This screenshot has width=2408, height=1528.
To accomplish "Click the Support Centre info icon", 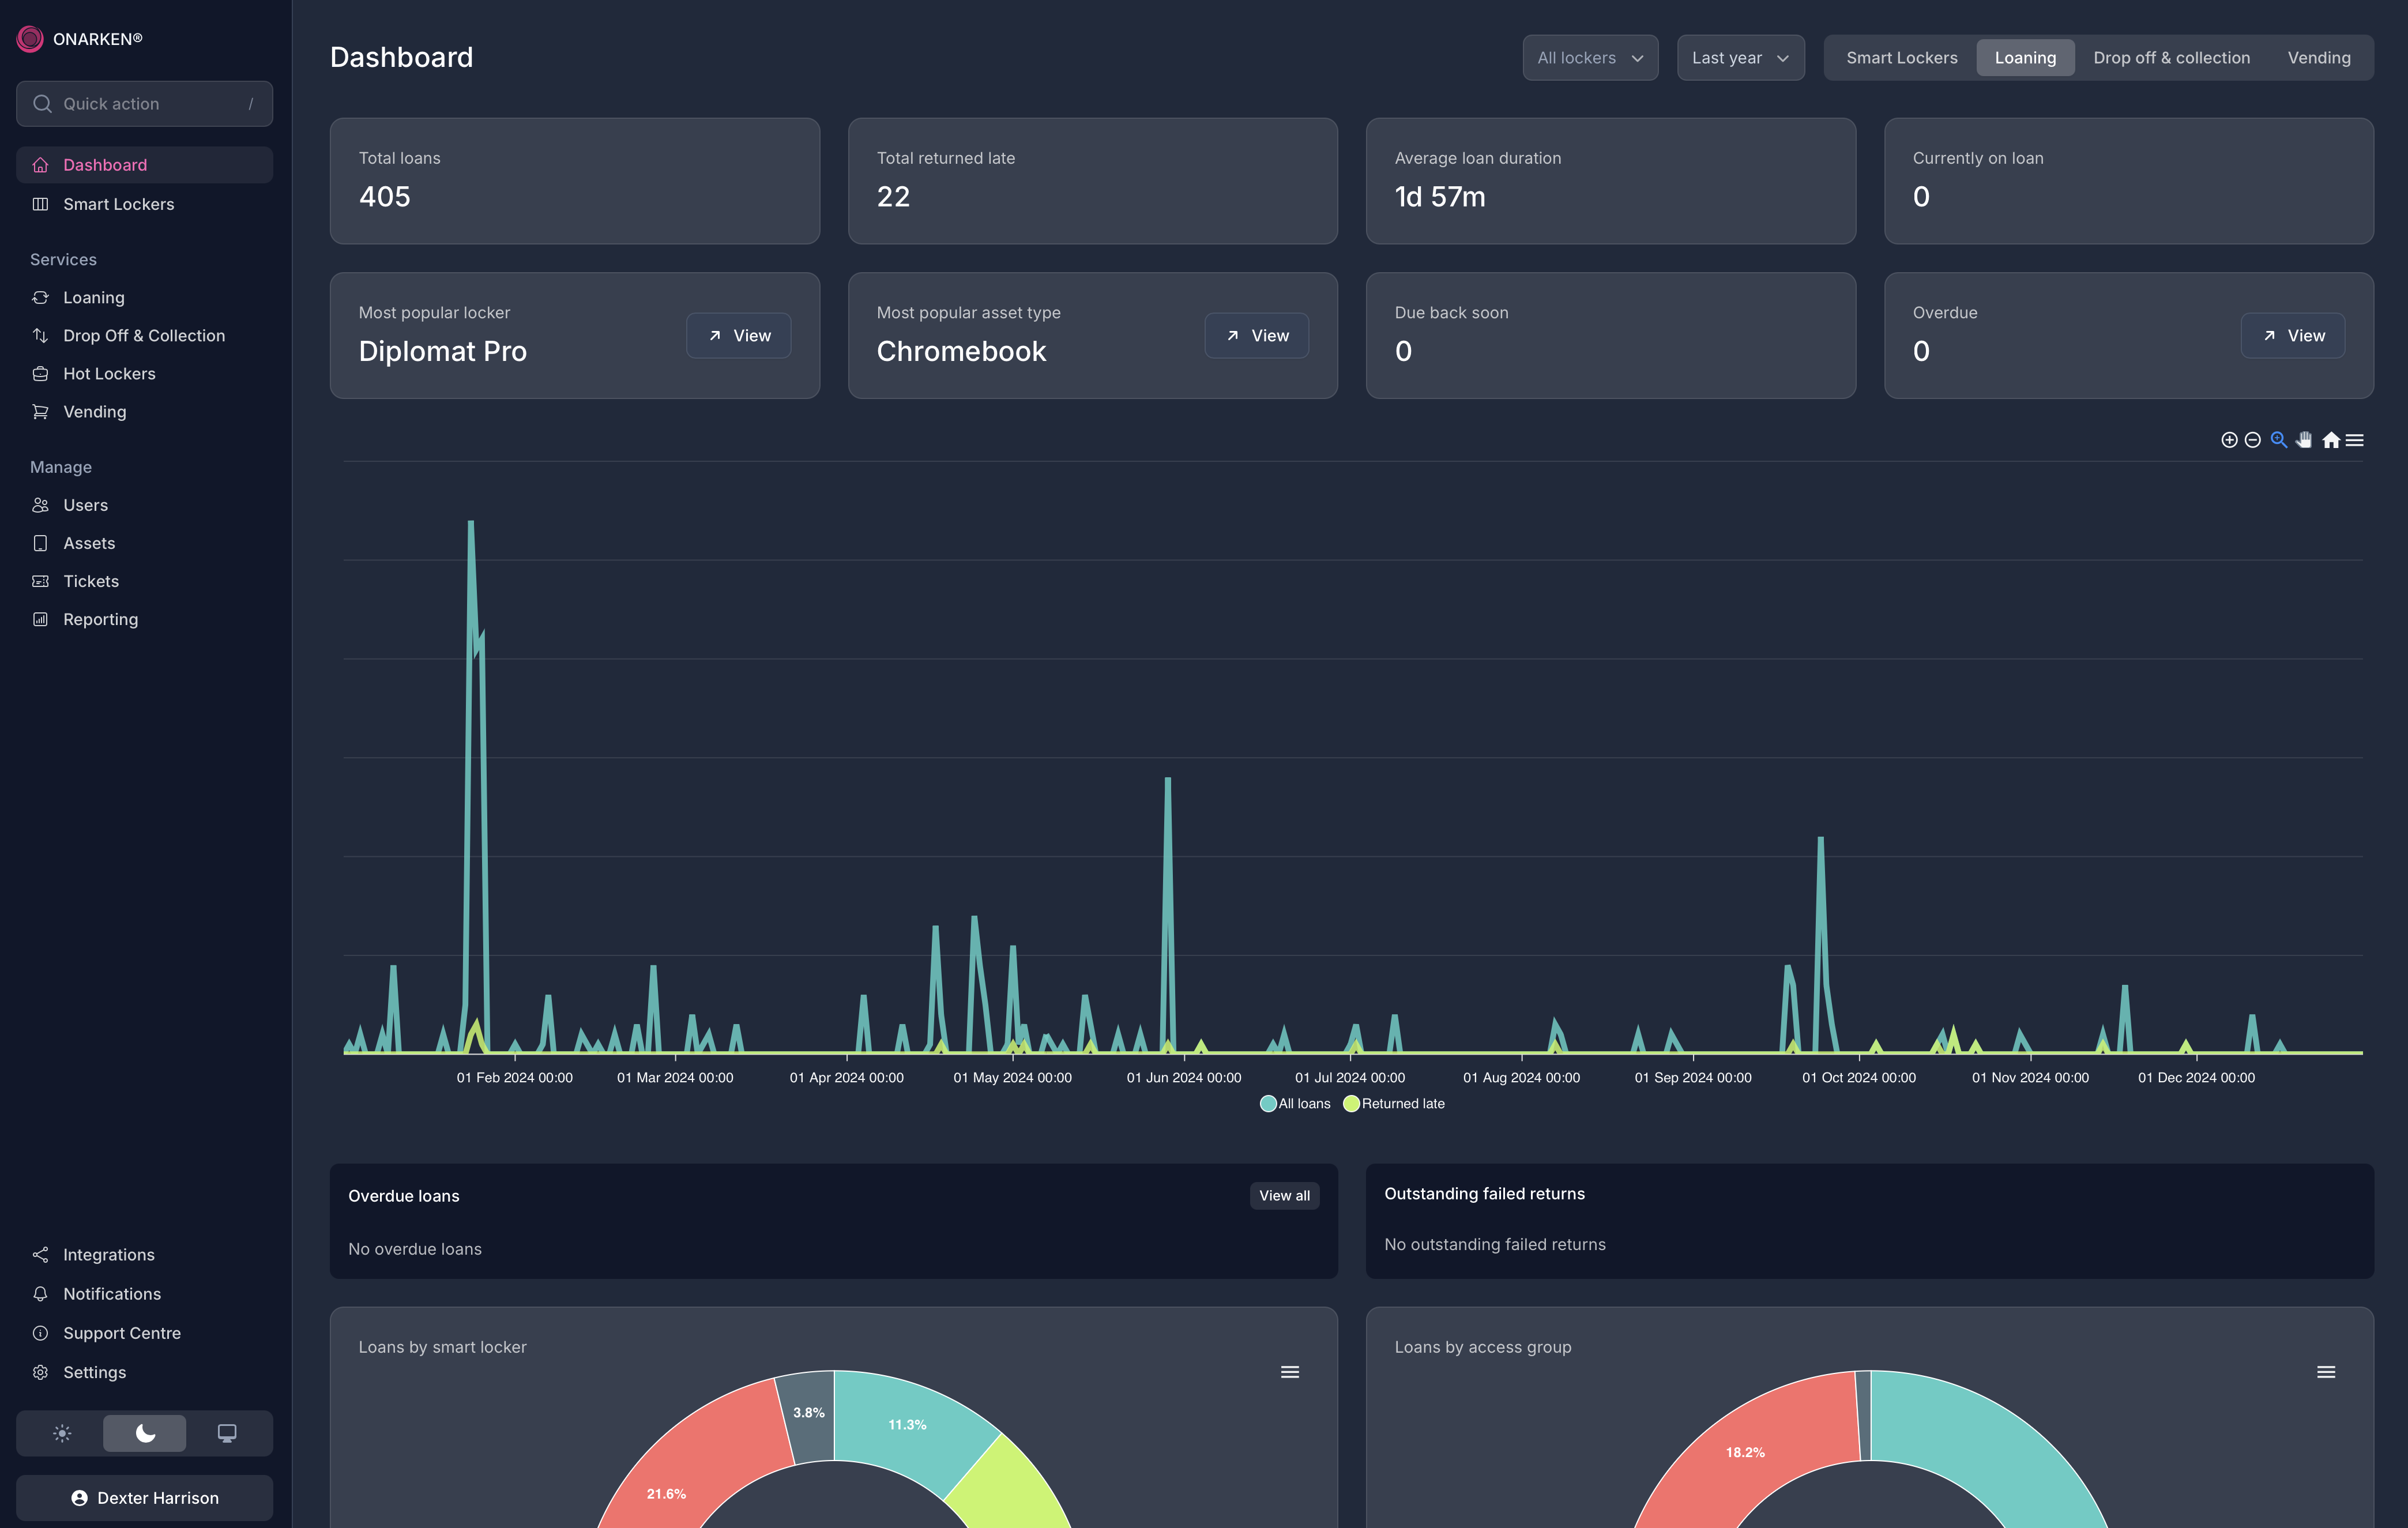I will point(40,1333).
